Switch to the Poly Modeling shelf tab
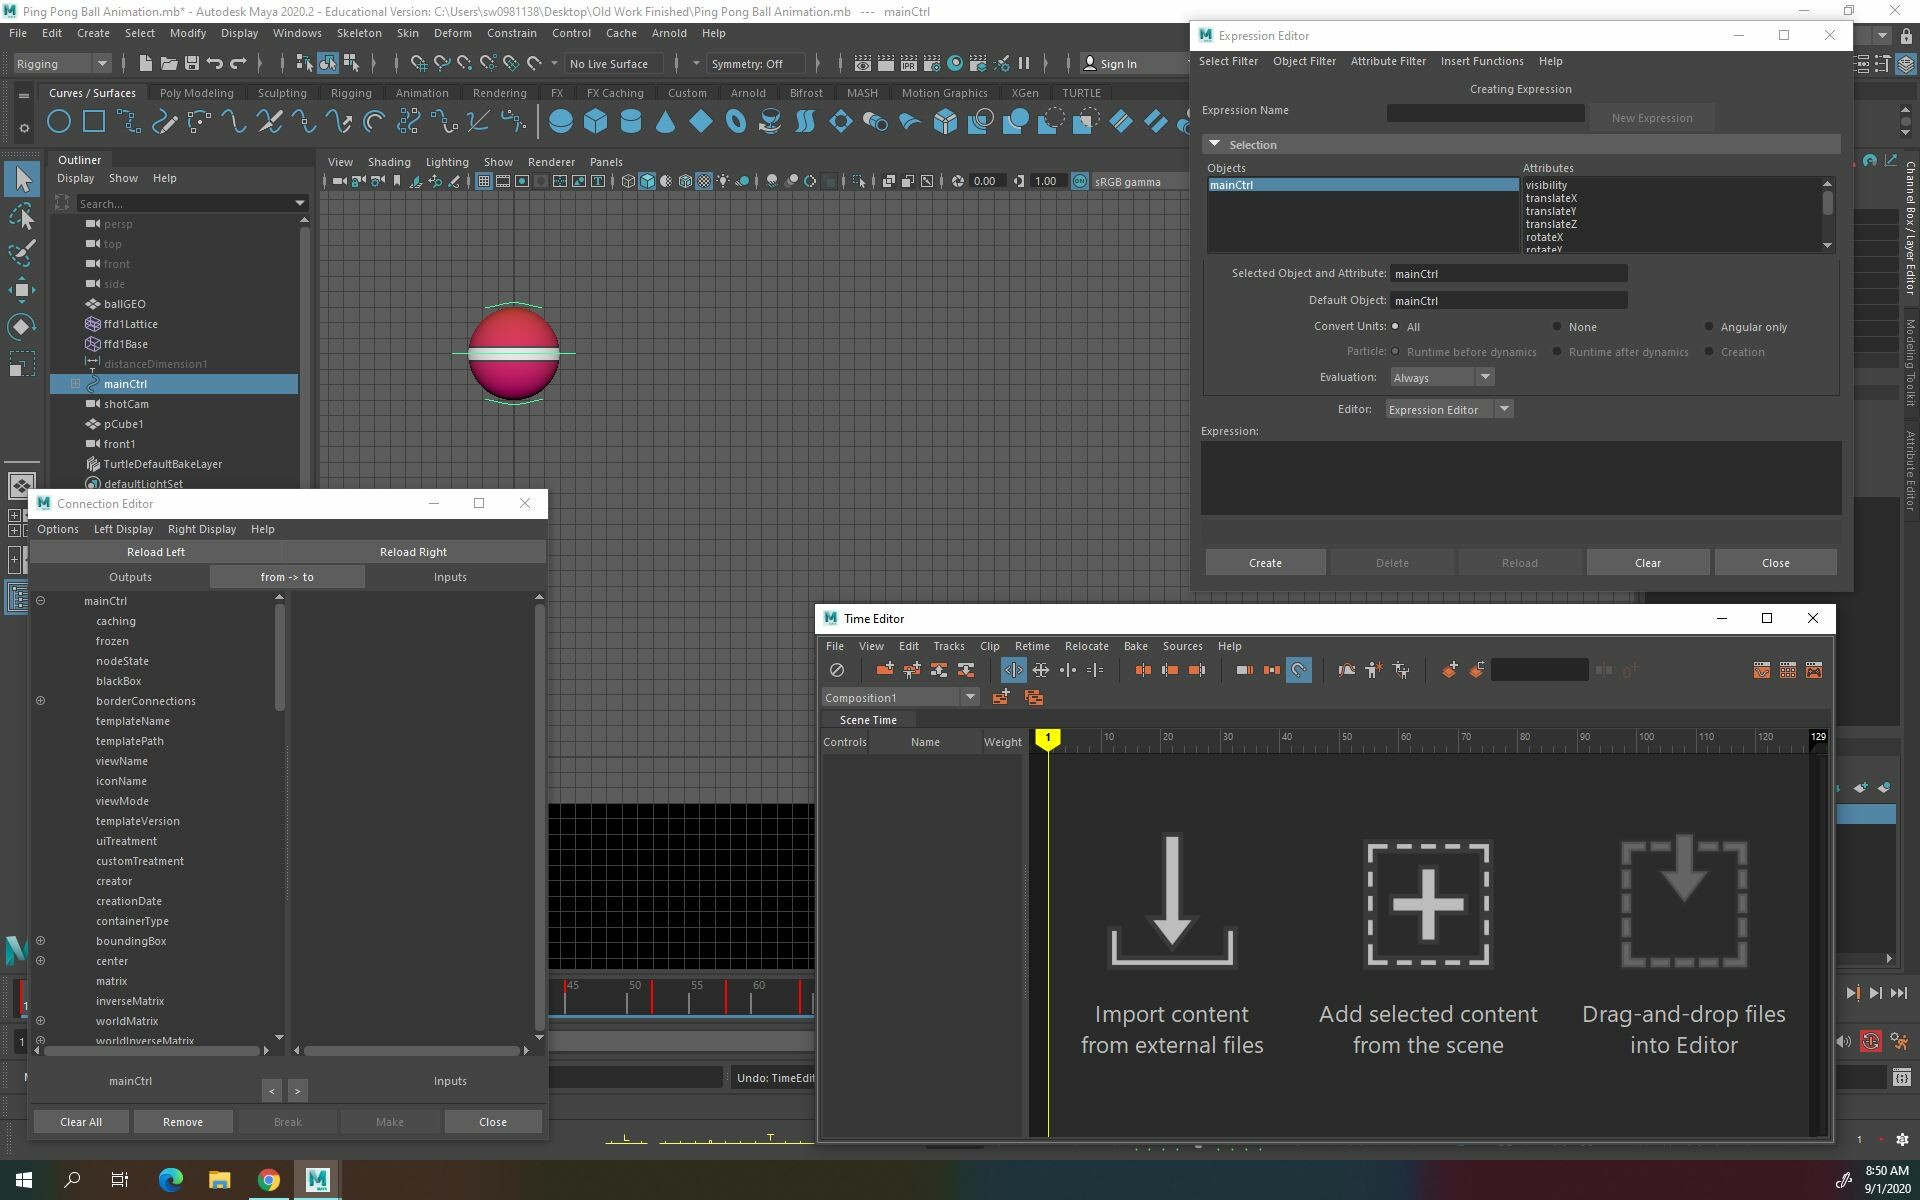 (x=196, y=92)
